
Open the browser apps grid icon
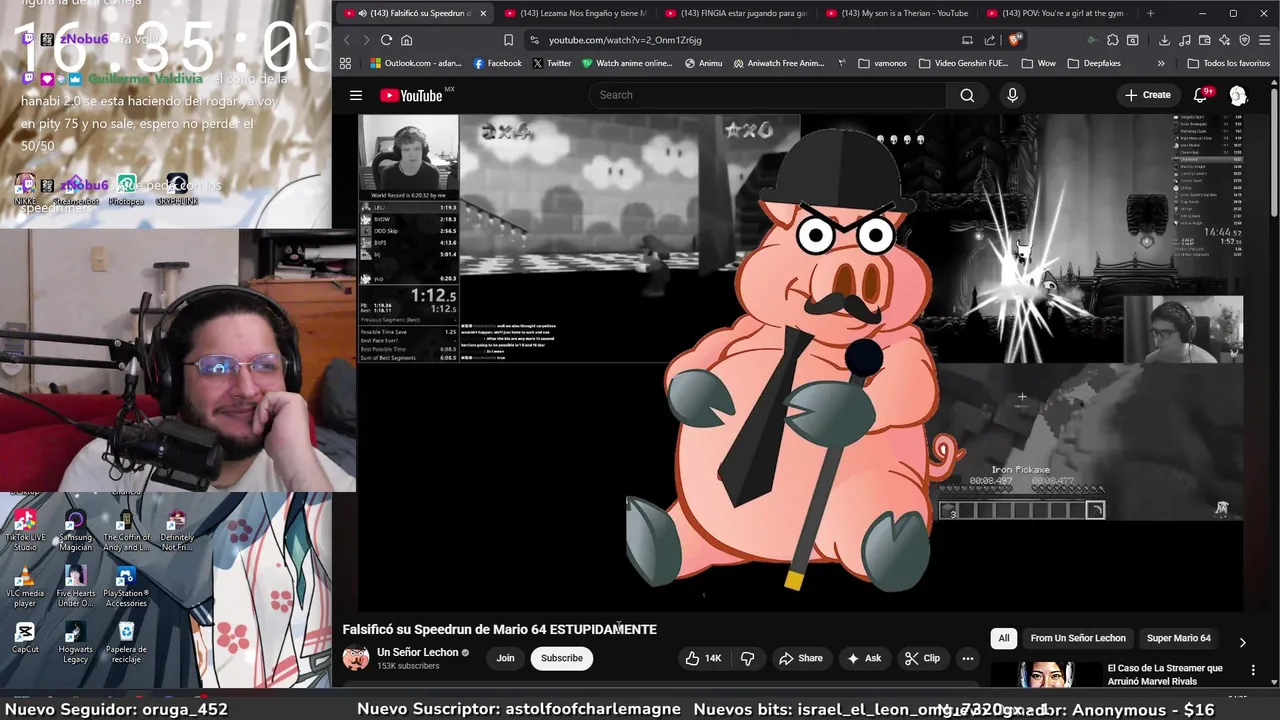coord(346,63)
